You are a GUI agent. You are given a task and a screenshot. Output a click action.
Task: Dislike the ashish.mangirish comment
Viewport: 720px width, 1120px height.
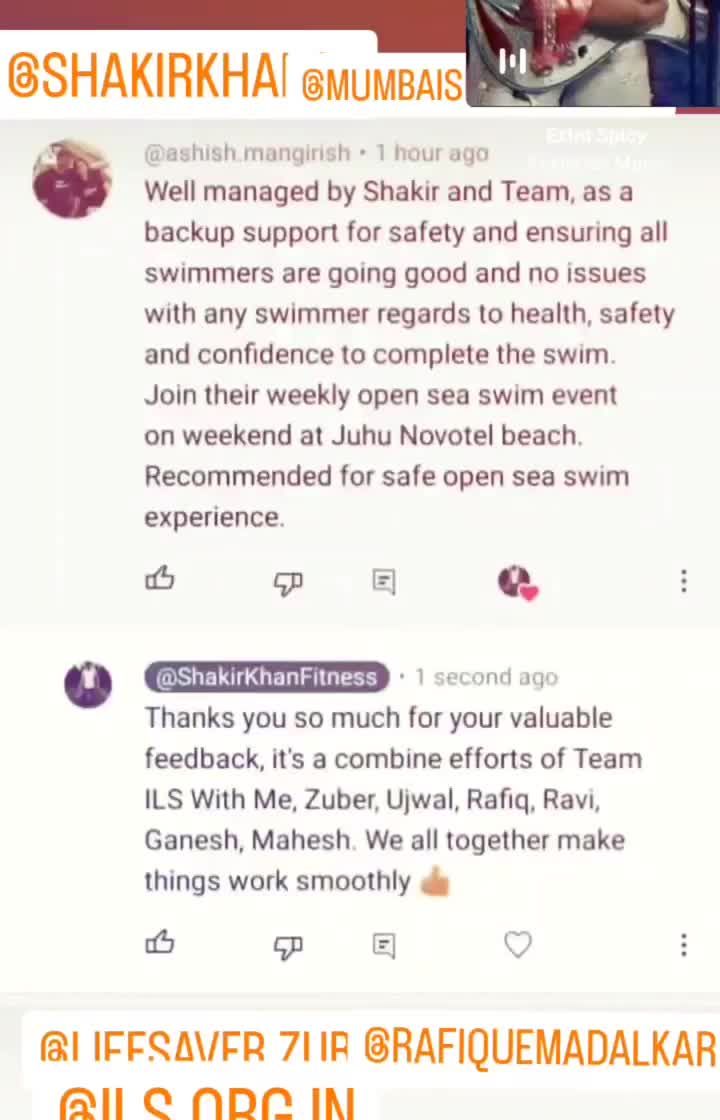coord(288,584)
